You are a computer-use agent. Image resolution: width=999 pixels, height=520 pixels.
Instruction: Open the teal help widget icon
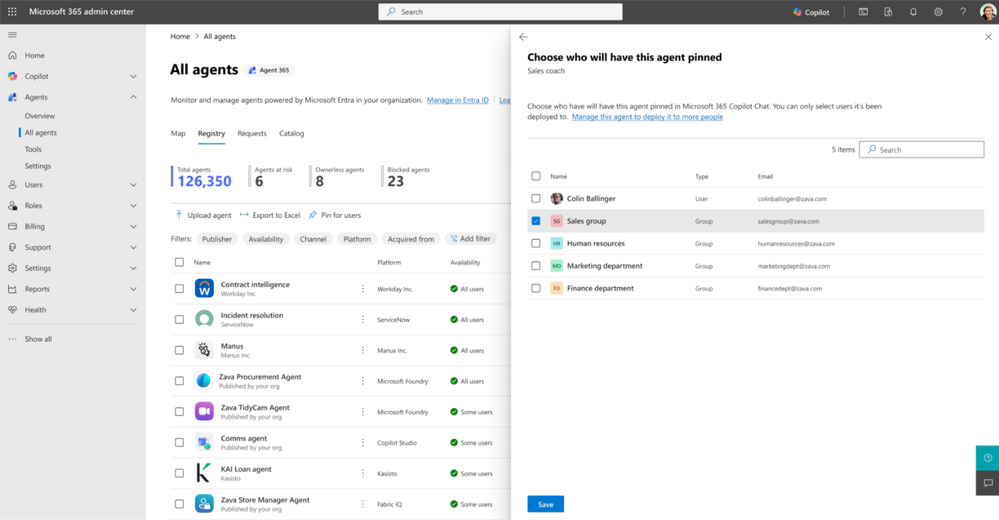point(988,458)
